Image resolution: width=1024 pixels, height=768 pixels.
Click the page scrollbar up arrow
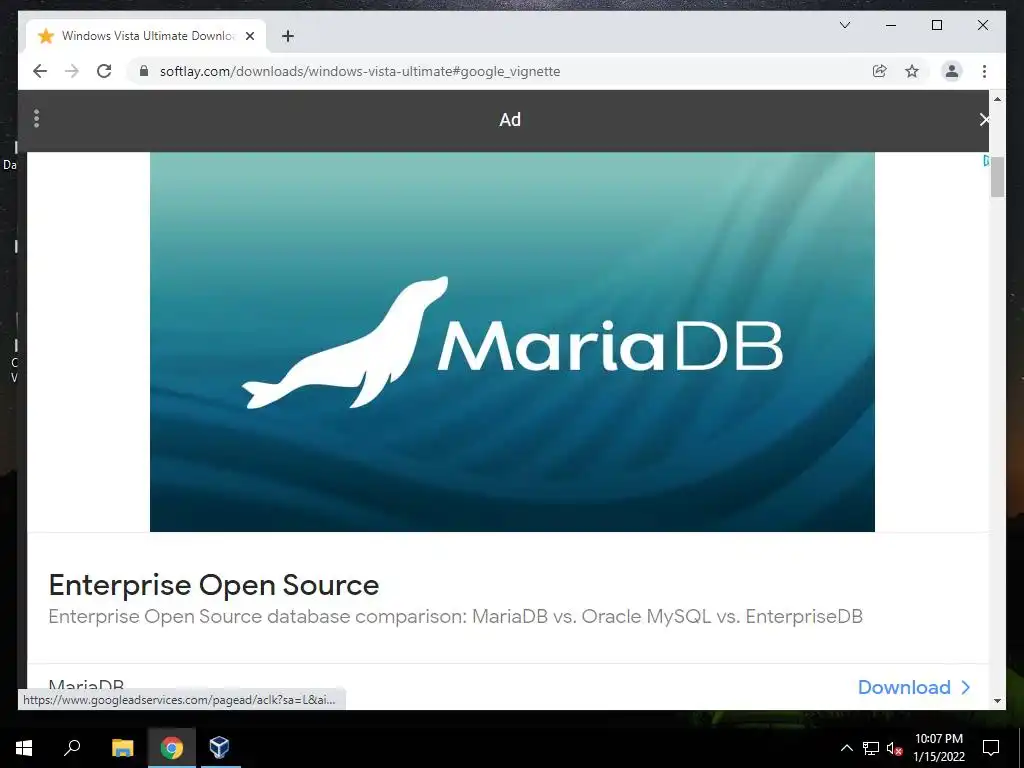click(997, 99)
